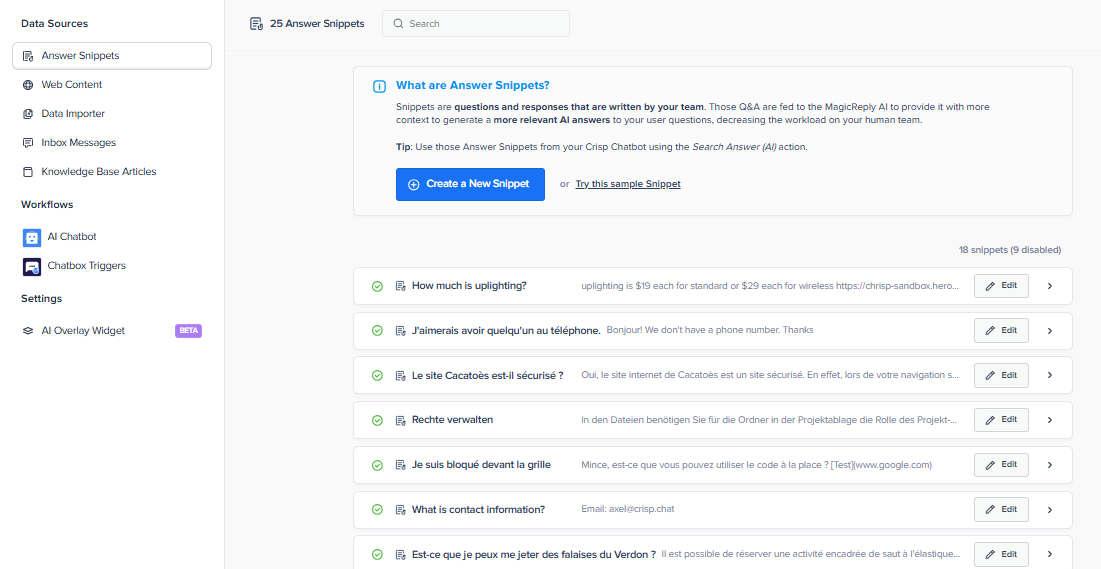Expand the What is contact information chevron

[1050, 510]
